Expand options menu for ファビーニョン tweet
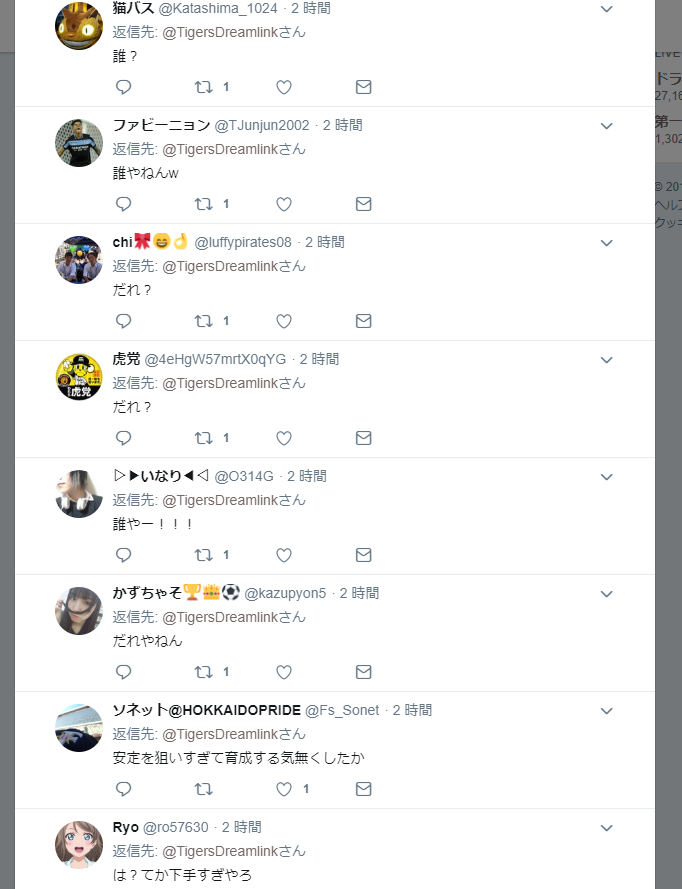This screenshot has width=682, height=889. point(607,126)
